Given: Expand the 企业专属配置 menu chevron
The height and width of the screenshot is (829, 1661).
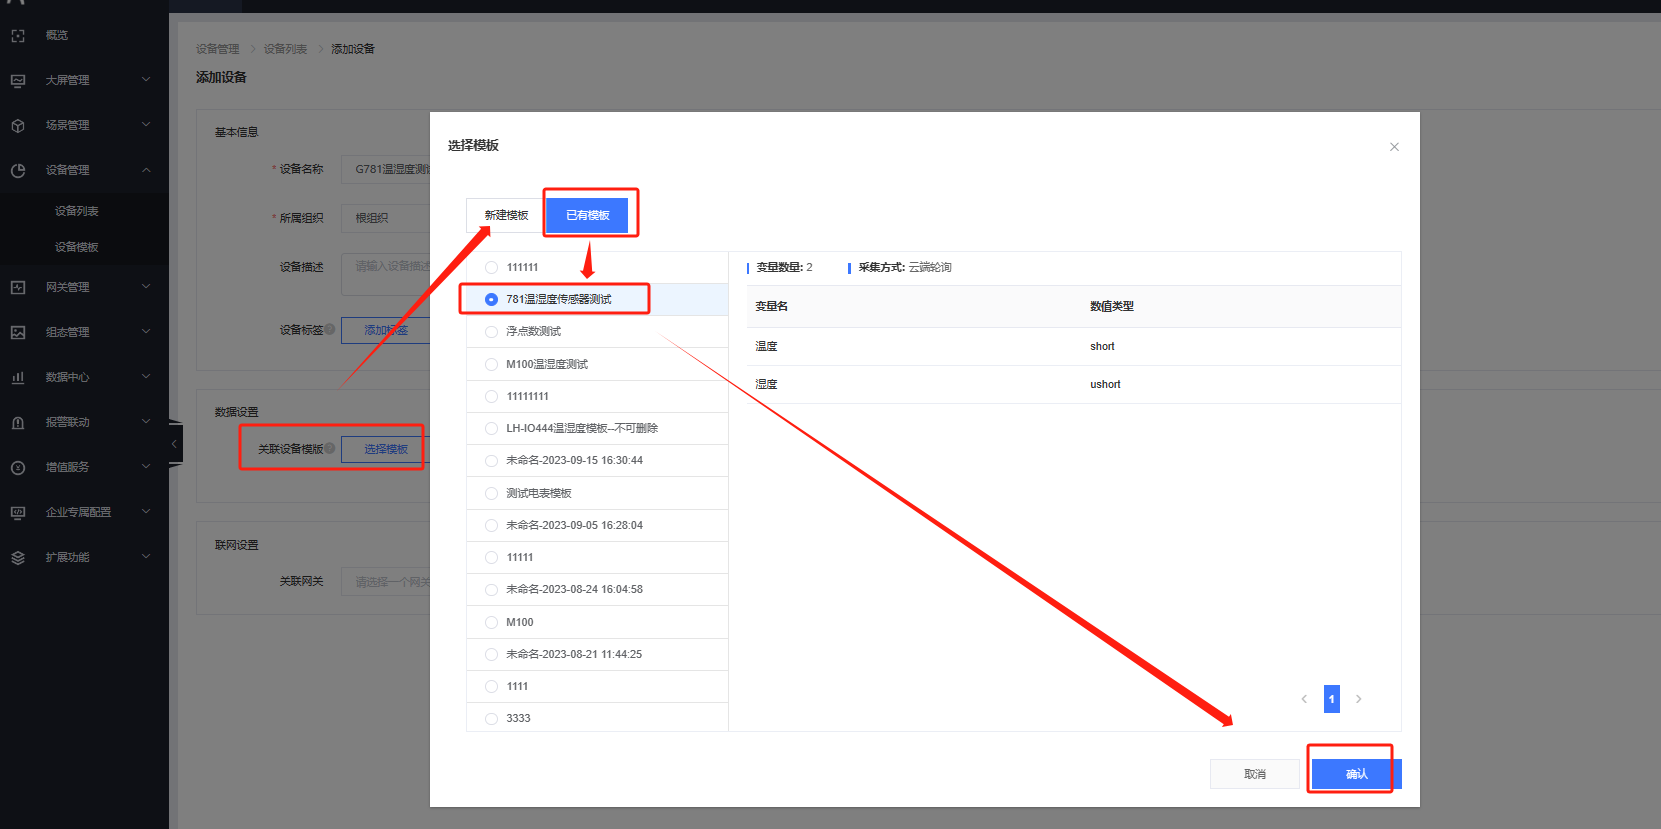Looking at the screenshot, I should (146, 512).
